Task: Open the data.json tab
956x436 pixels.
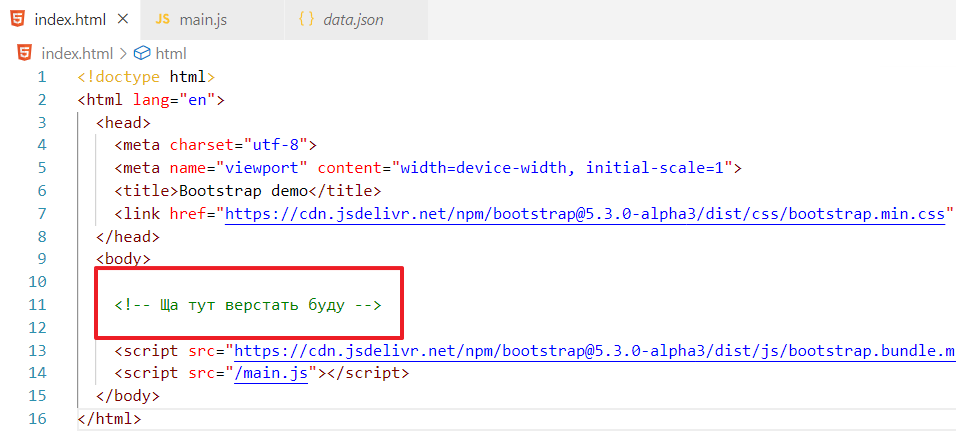Action: pyautogui.click(x=353, y=20)
